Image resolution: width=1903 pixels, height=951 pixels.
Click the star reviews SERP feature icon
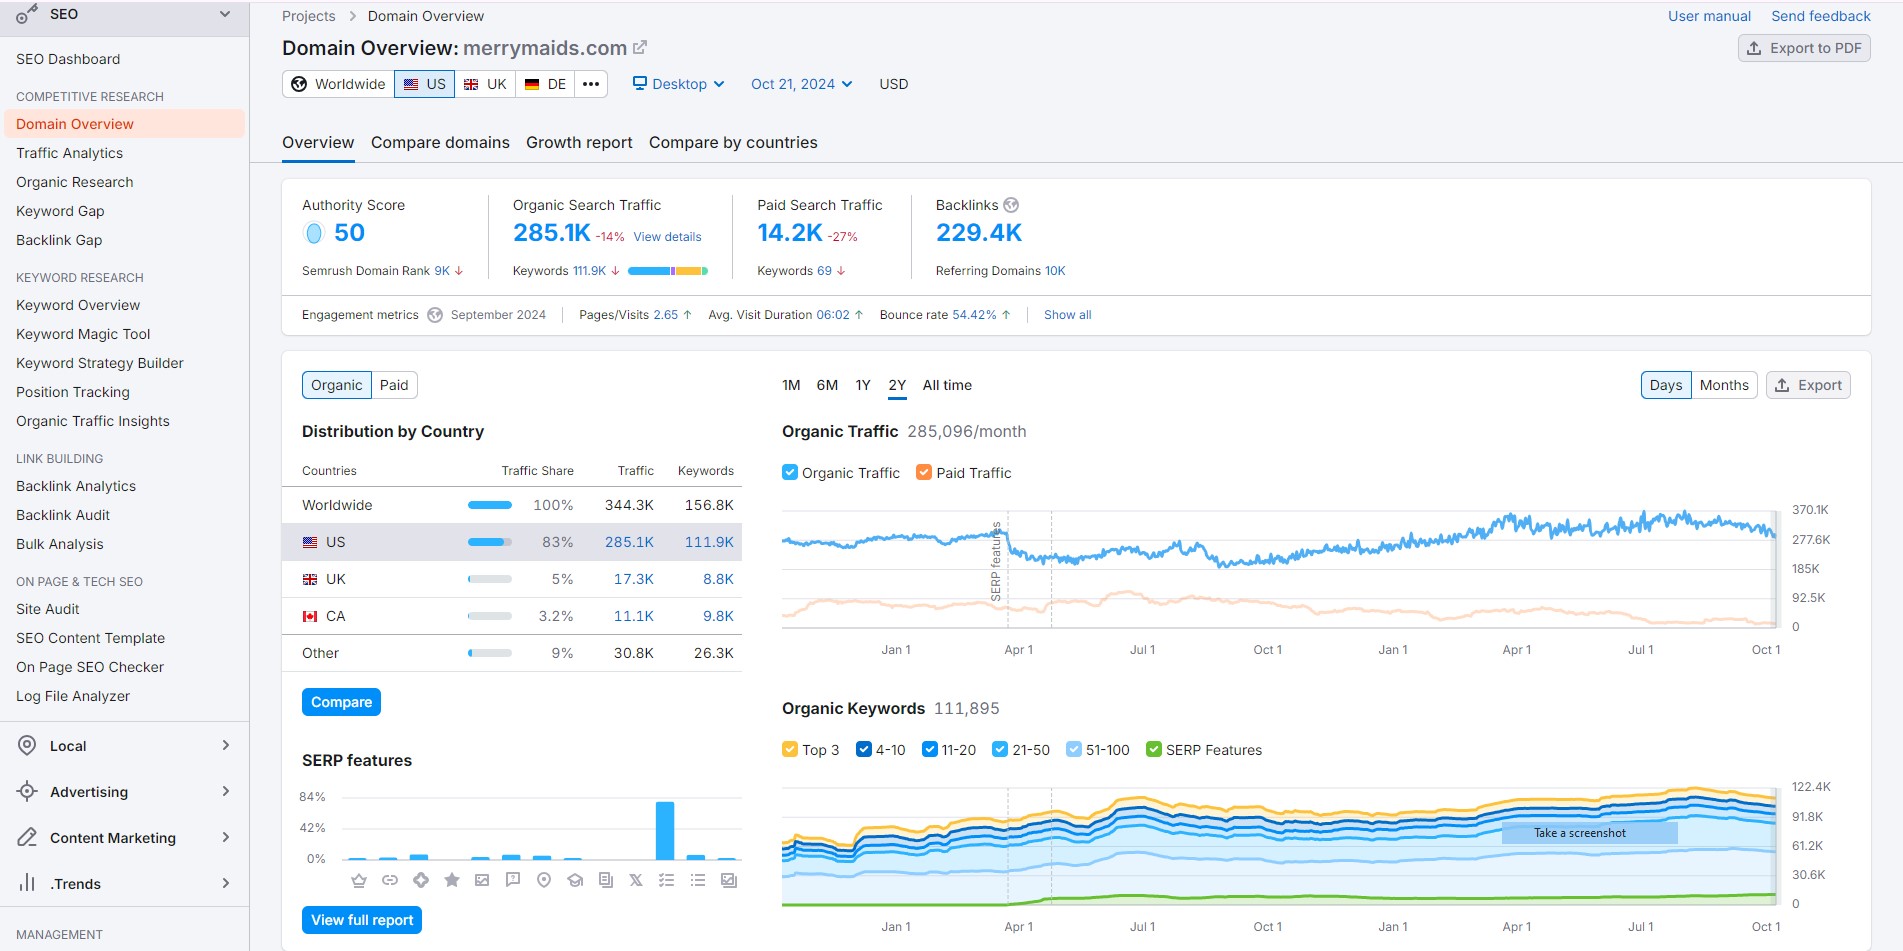point(452,880)
